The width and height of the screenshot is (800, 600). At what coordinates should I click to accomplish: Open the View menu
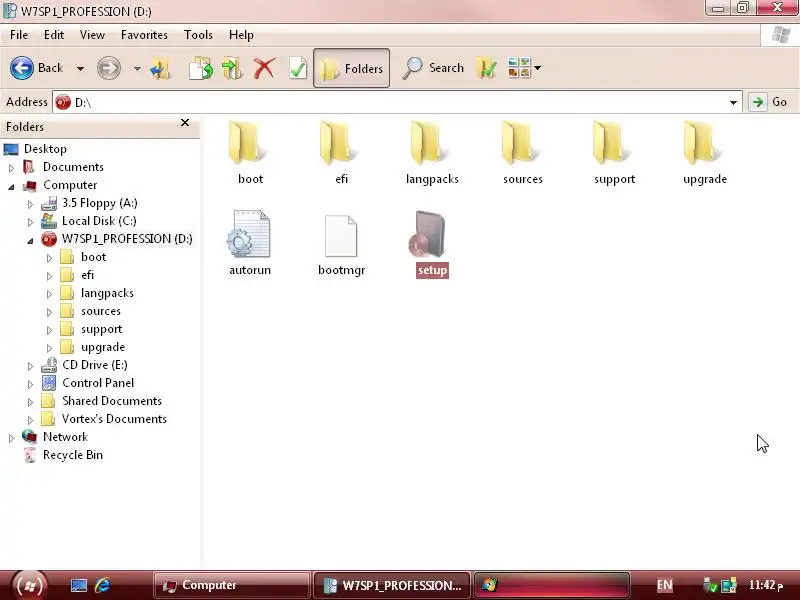click(92, 35)
